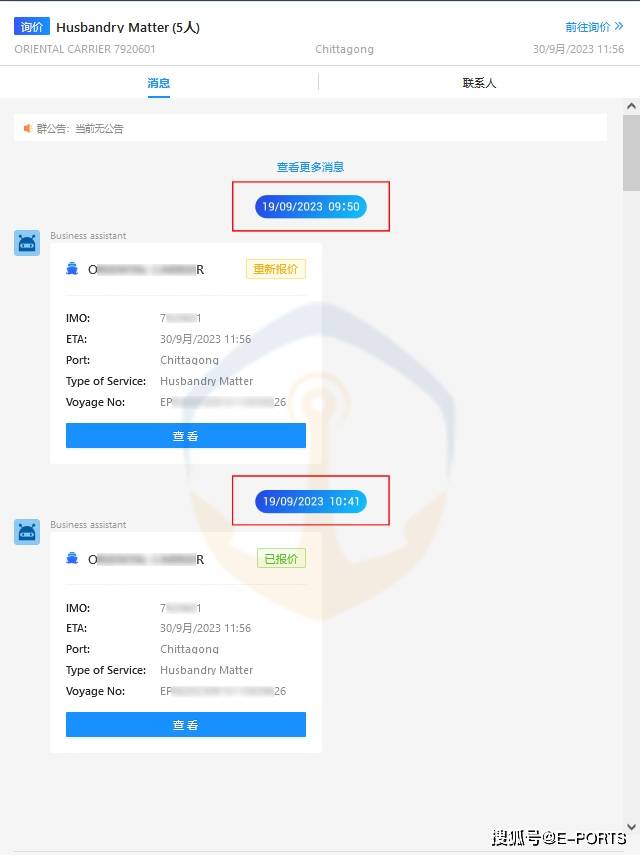Viewport: 640px width, 855px height.
Task: Click the scrollbar up arrow
Action: point(631,106)
